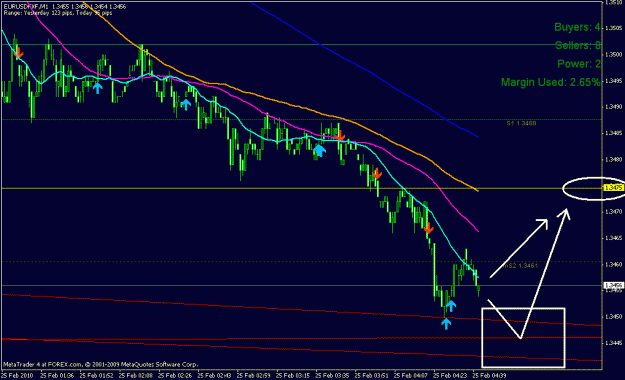Click the "25 Feb 02:08" time axis label
The image size is (625, 380).
(x=136, y=376)
